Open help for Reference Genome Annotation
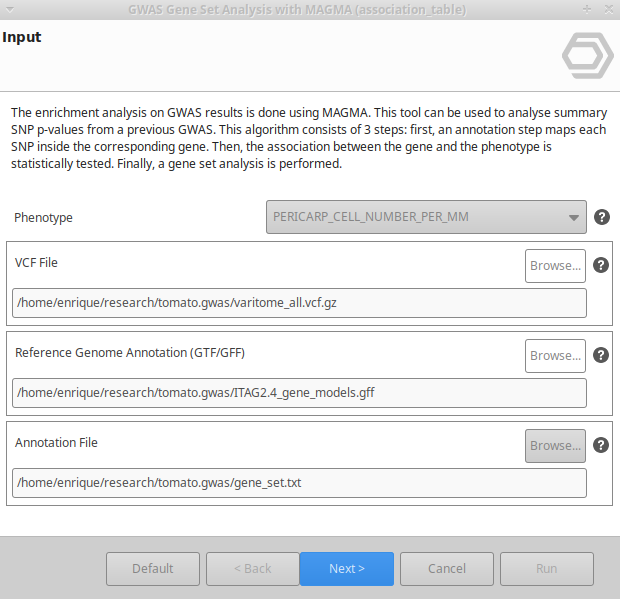 click(x=601, y=355)
